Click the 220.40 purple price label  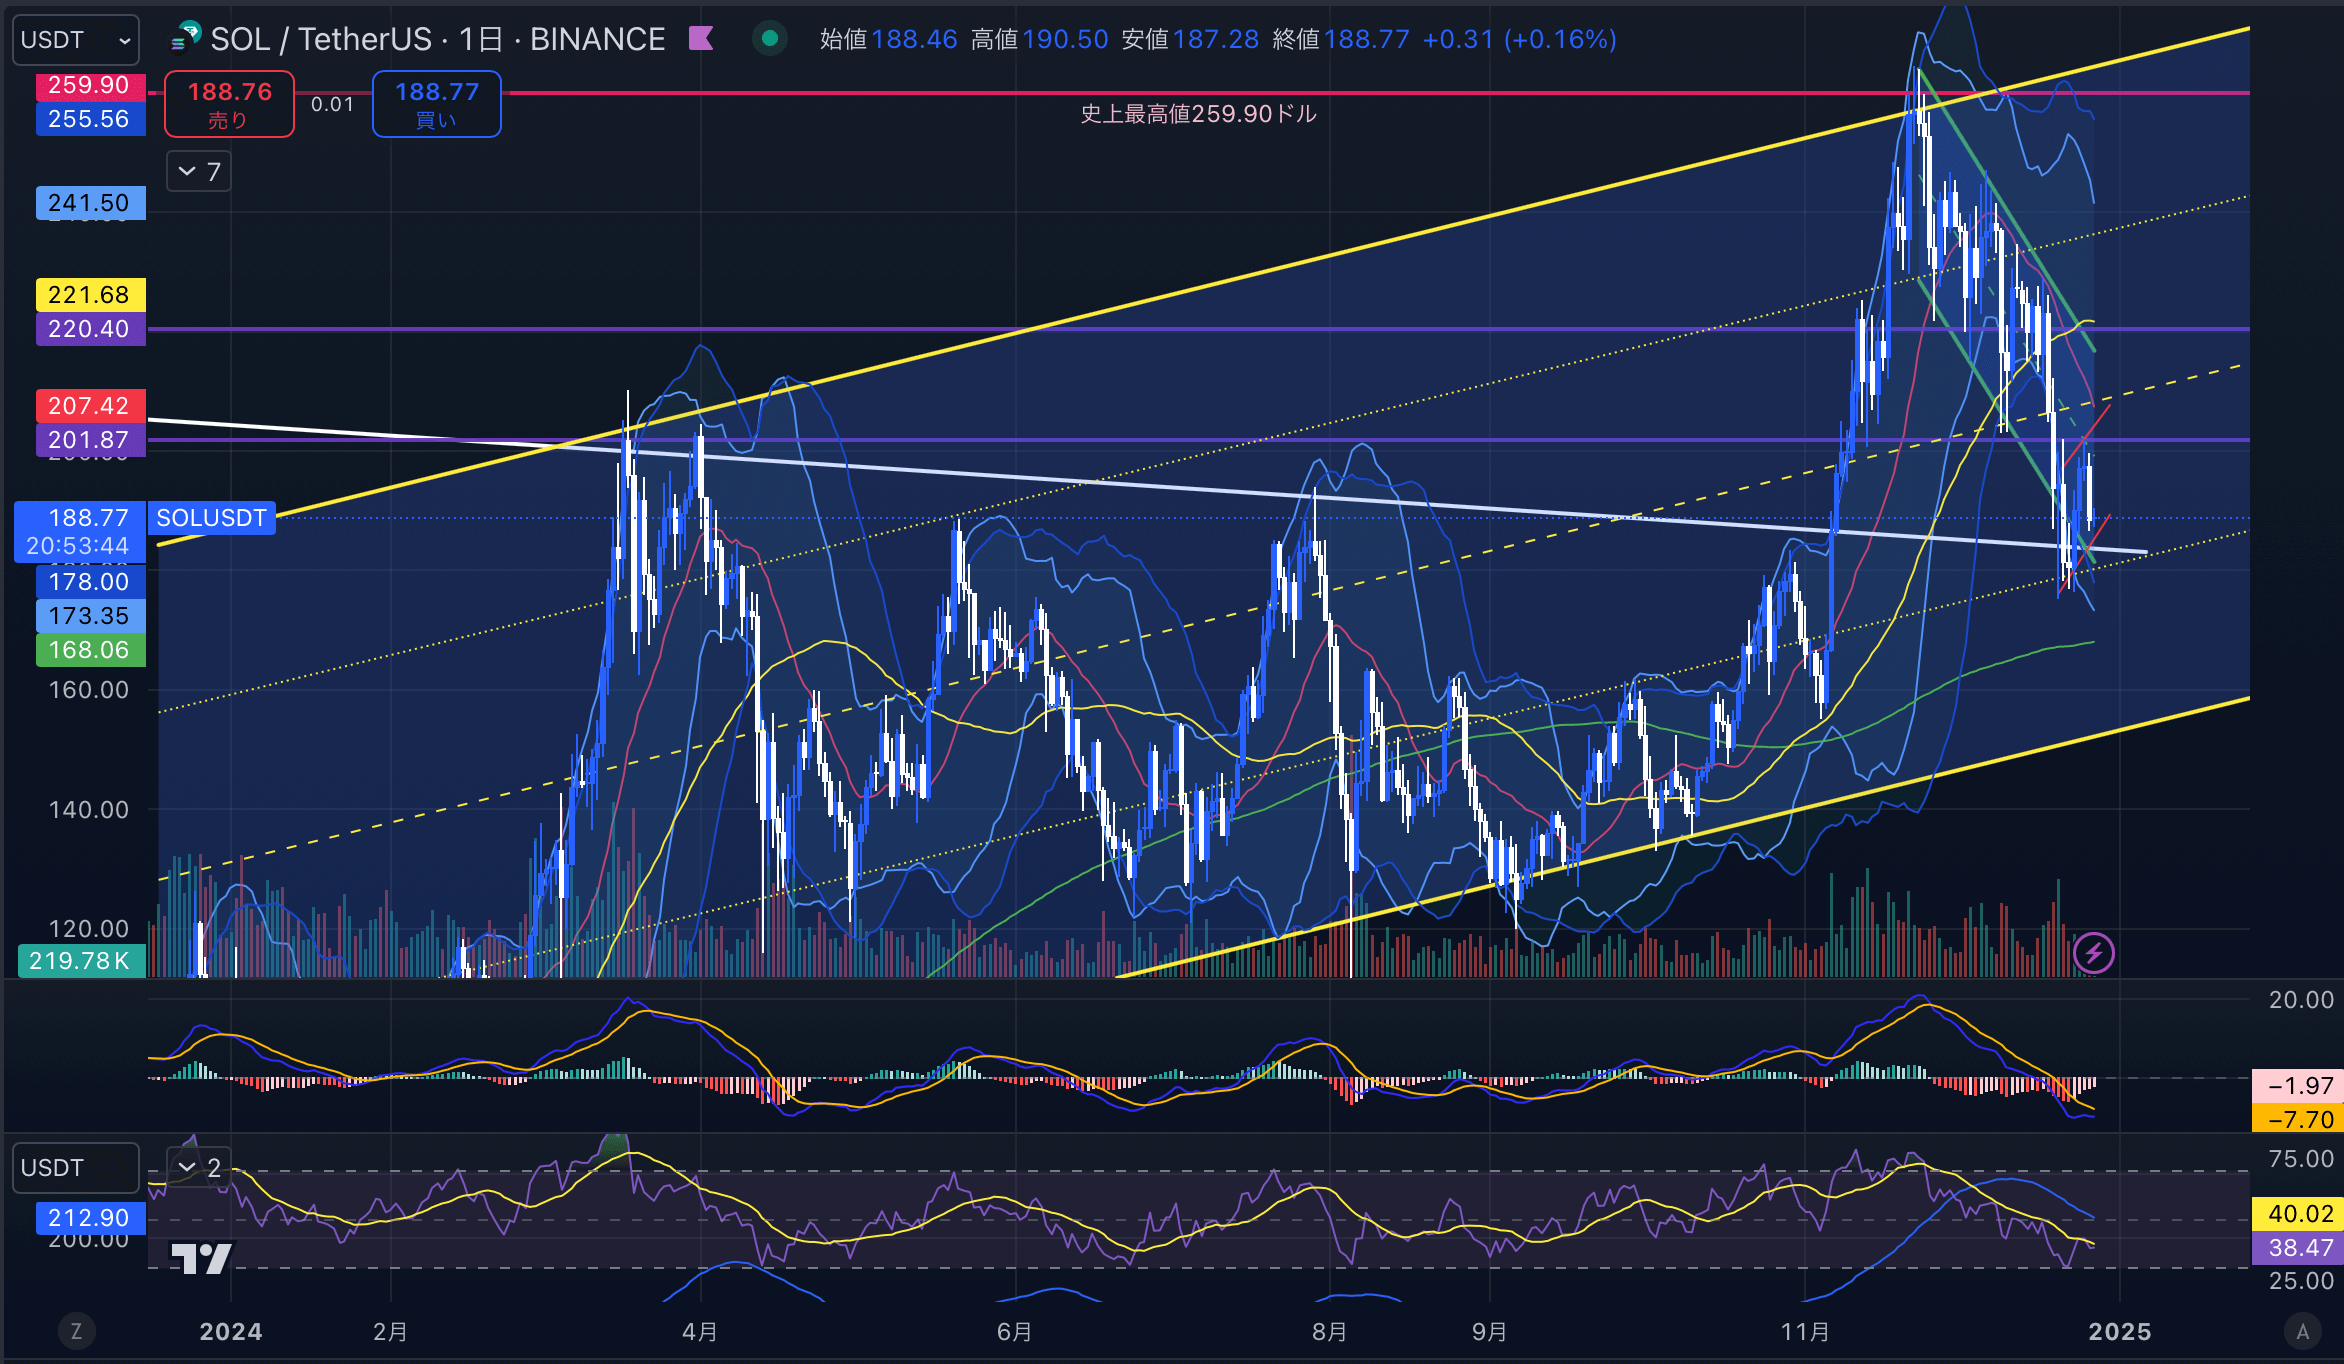[90, 329]
